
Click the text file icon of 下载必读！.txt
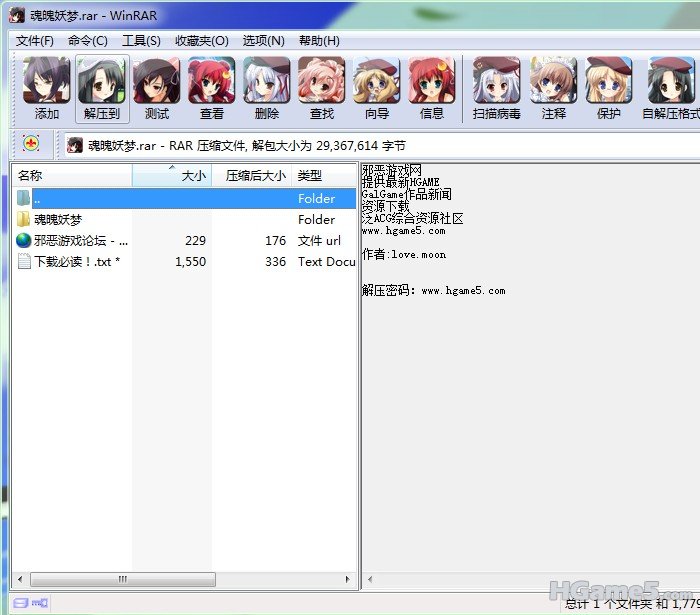click(24, 261)
